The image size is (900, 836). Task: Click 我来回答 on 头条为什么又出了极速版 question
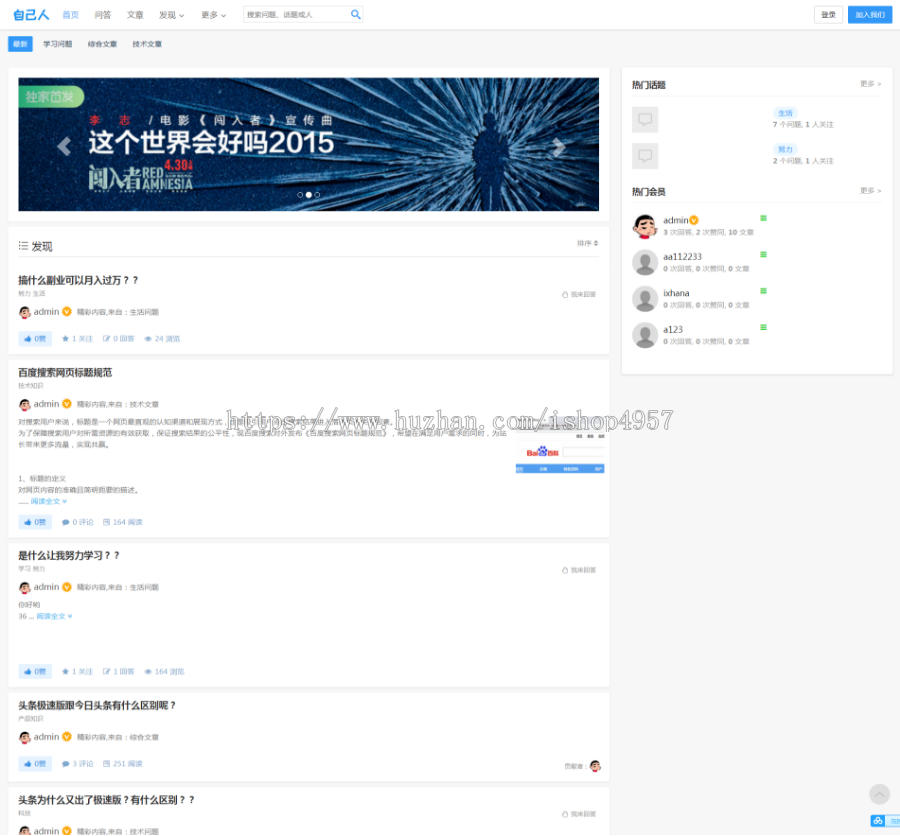[579, 814]
